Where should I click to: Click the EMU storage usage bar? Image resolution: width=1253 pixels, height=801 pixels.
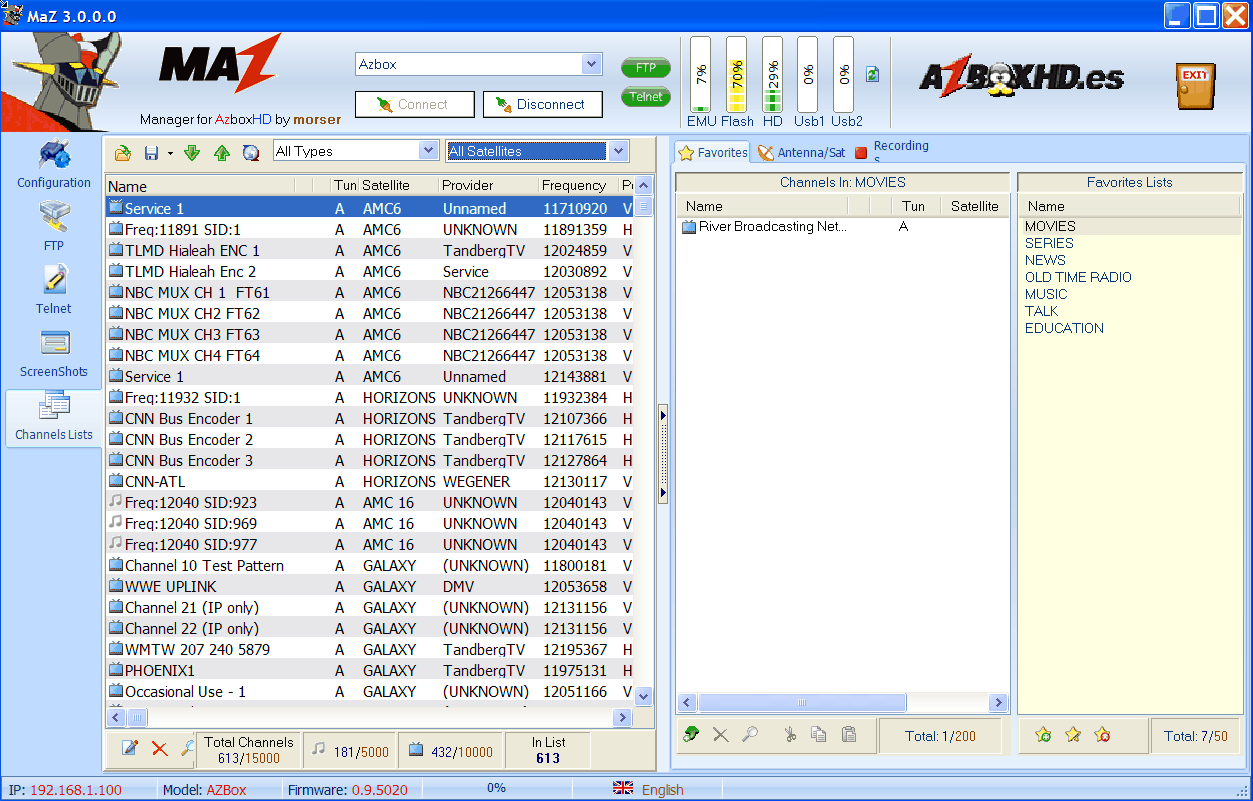[701, 75]
